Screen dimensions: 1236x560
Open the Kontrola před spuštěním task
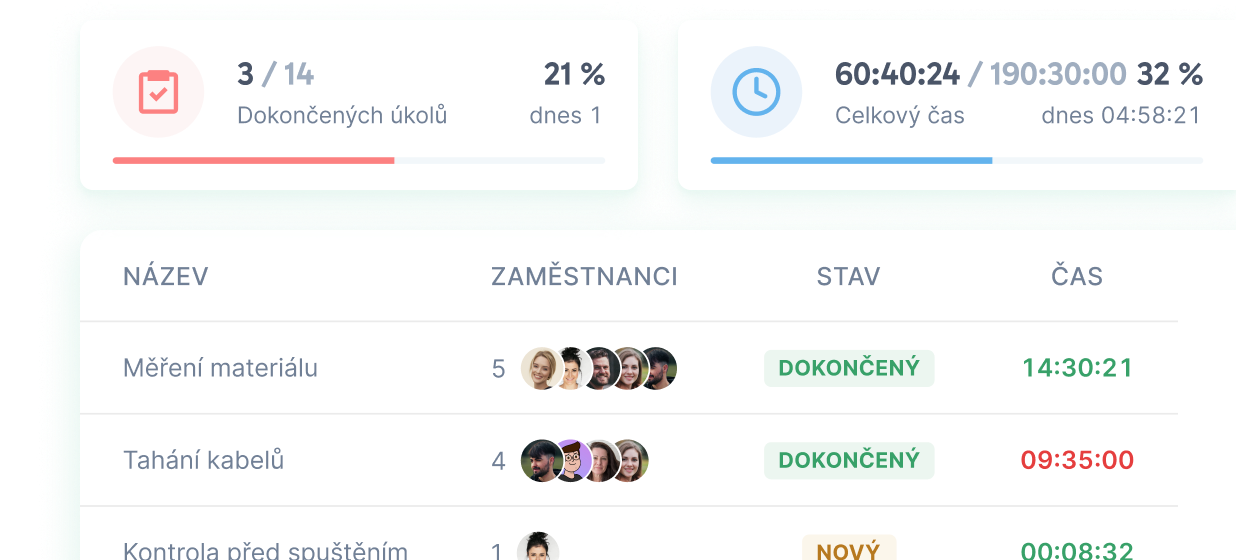265,551
